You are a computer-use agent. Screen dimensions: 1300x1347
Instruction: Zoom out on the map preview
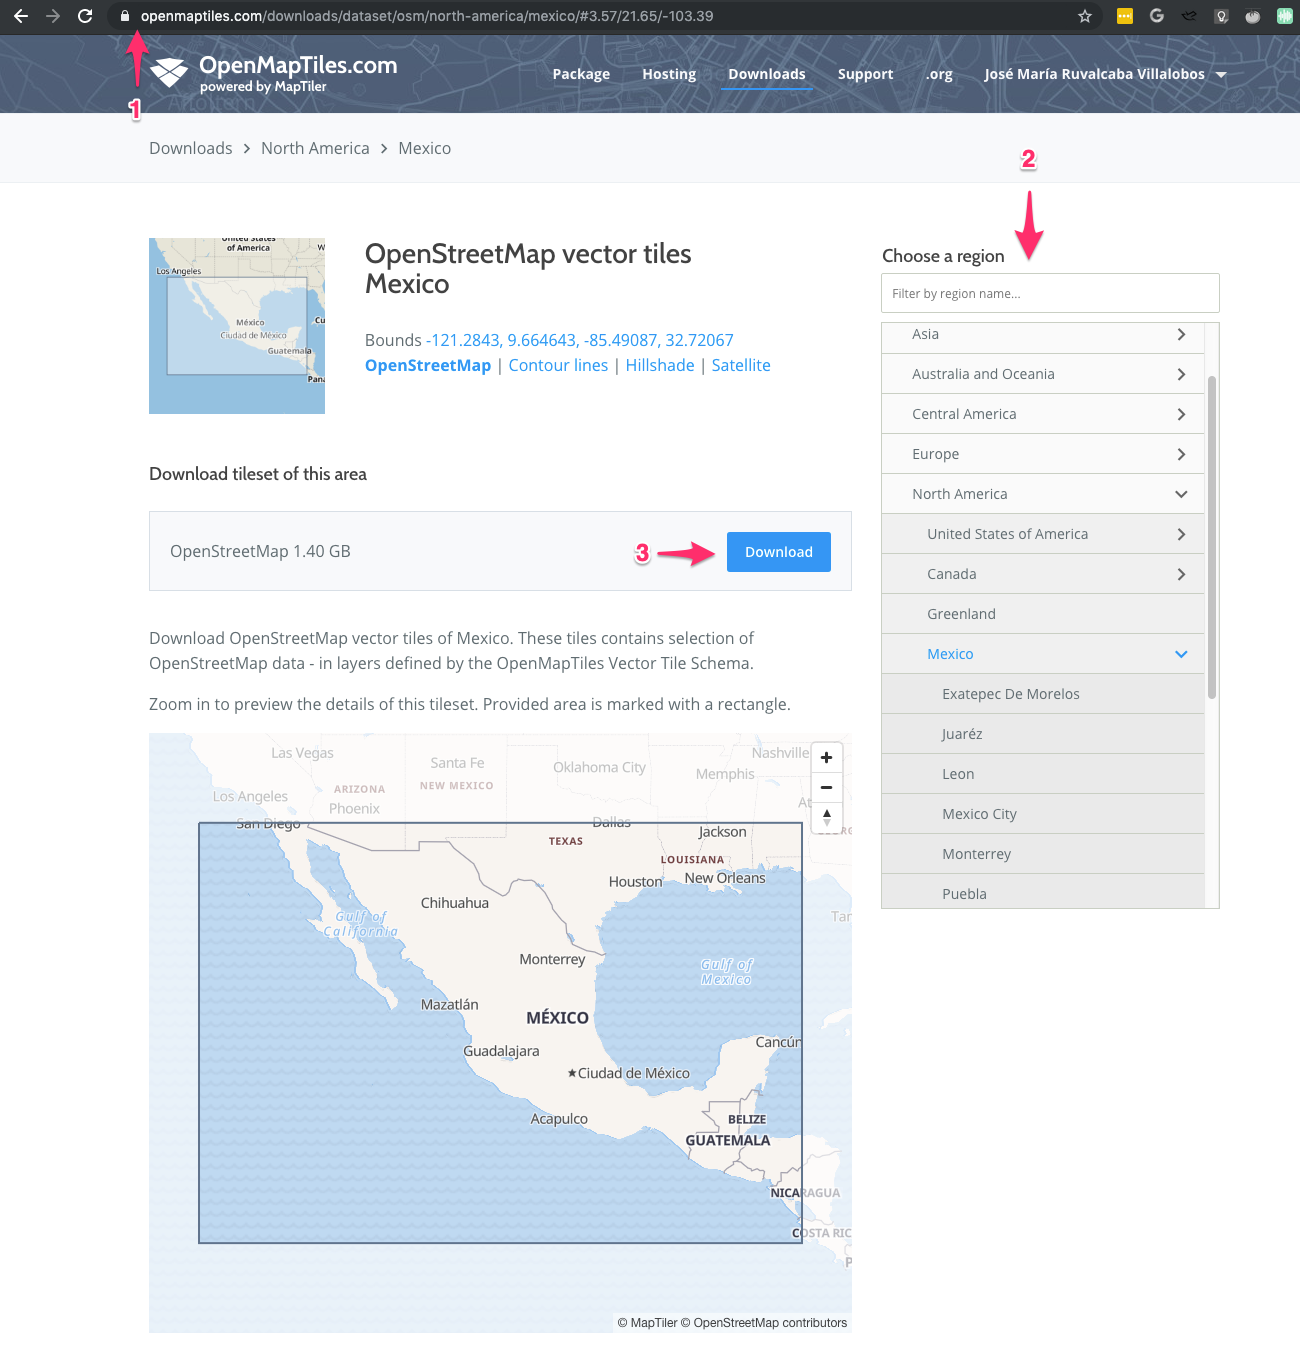click(827, 788)
